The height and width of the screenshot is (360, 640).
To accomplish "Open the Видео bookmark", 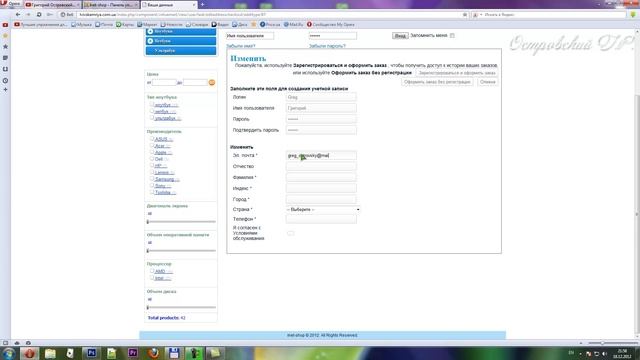I will [x=220, y=24].
